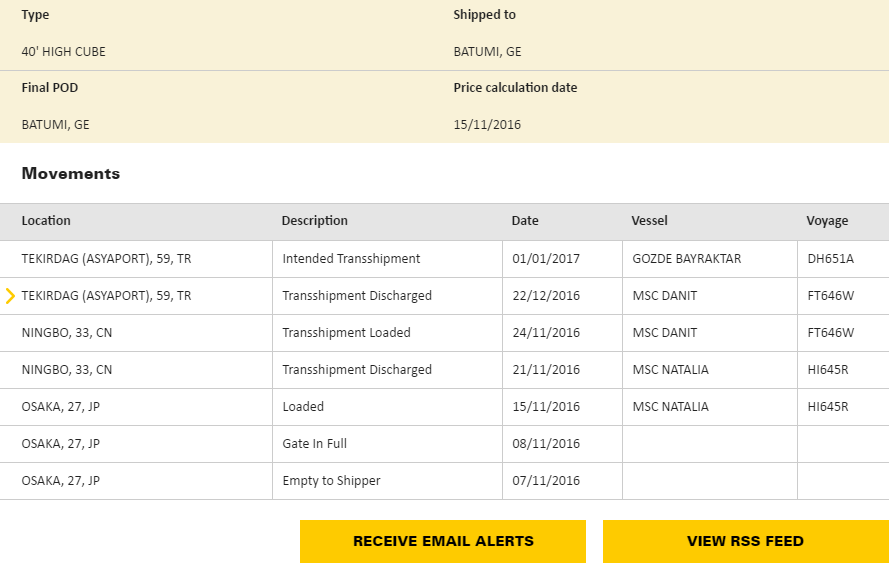Click the Movements section heading

[70, 174]
